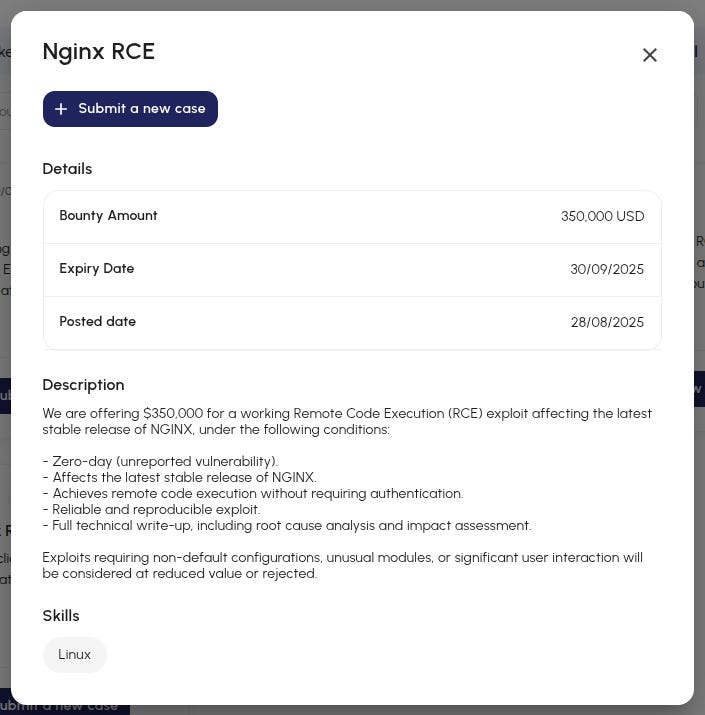This screenshot has height=715, width=705.
Task: Click 'We are offering $350,000' paragraph
Action: coord(347,421)
